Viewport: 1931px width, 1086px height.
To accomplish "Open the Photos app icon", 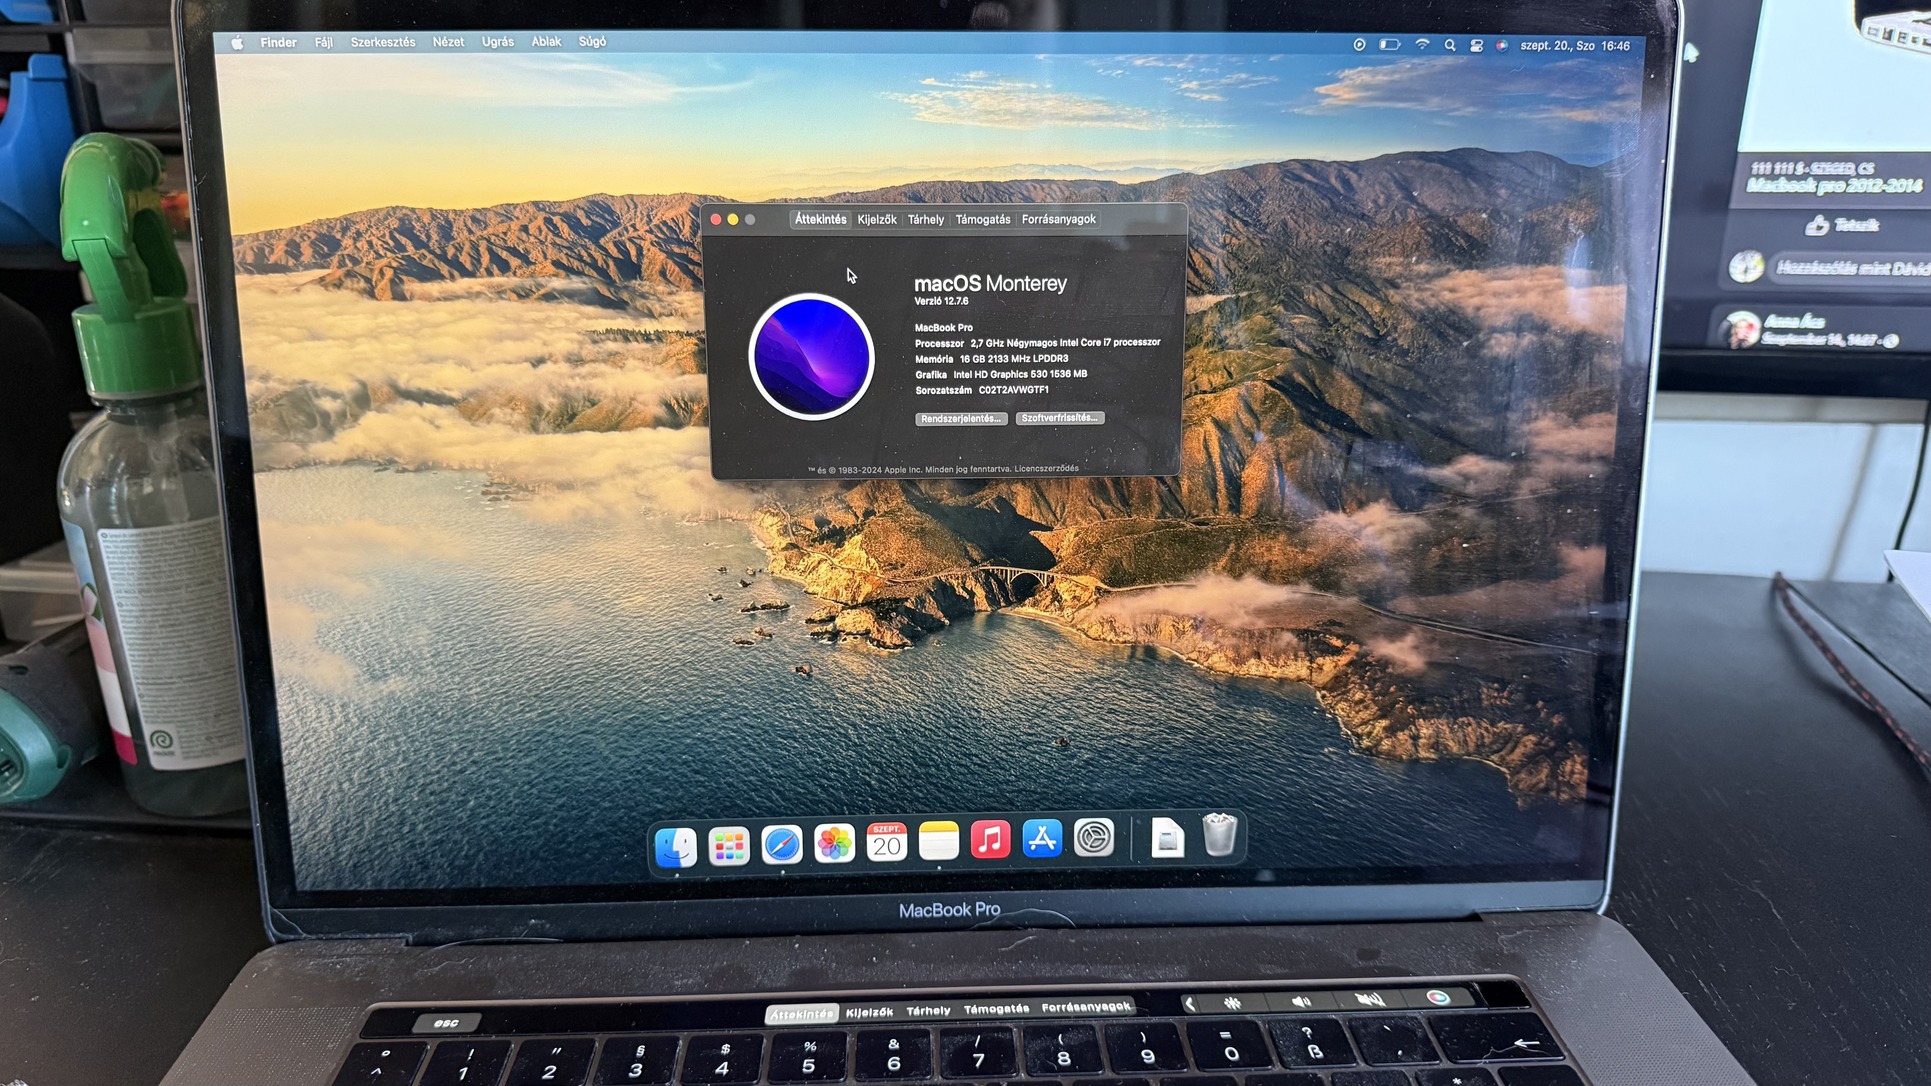I will pyautogui.click(x=834, y=844).
